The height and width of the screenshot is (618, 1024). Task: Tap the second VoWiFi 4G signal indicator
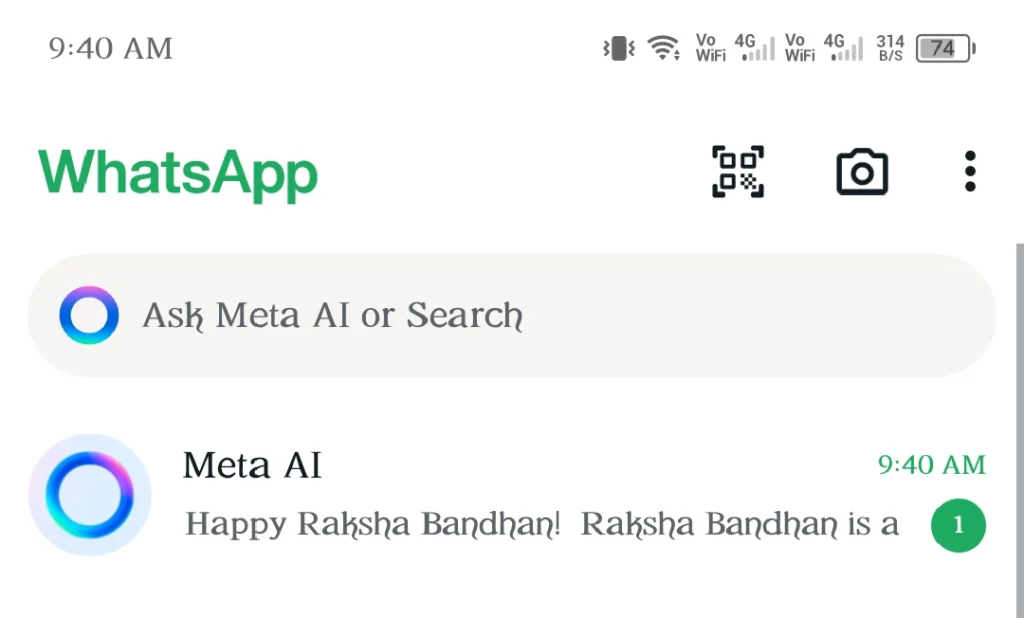point(824,48)
